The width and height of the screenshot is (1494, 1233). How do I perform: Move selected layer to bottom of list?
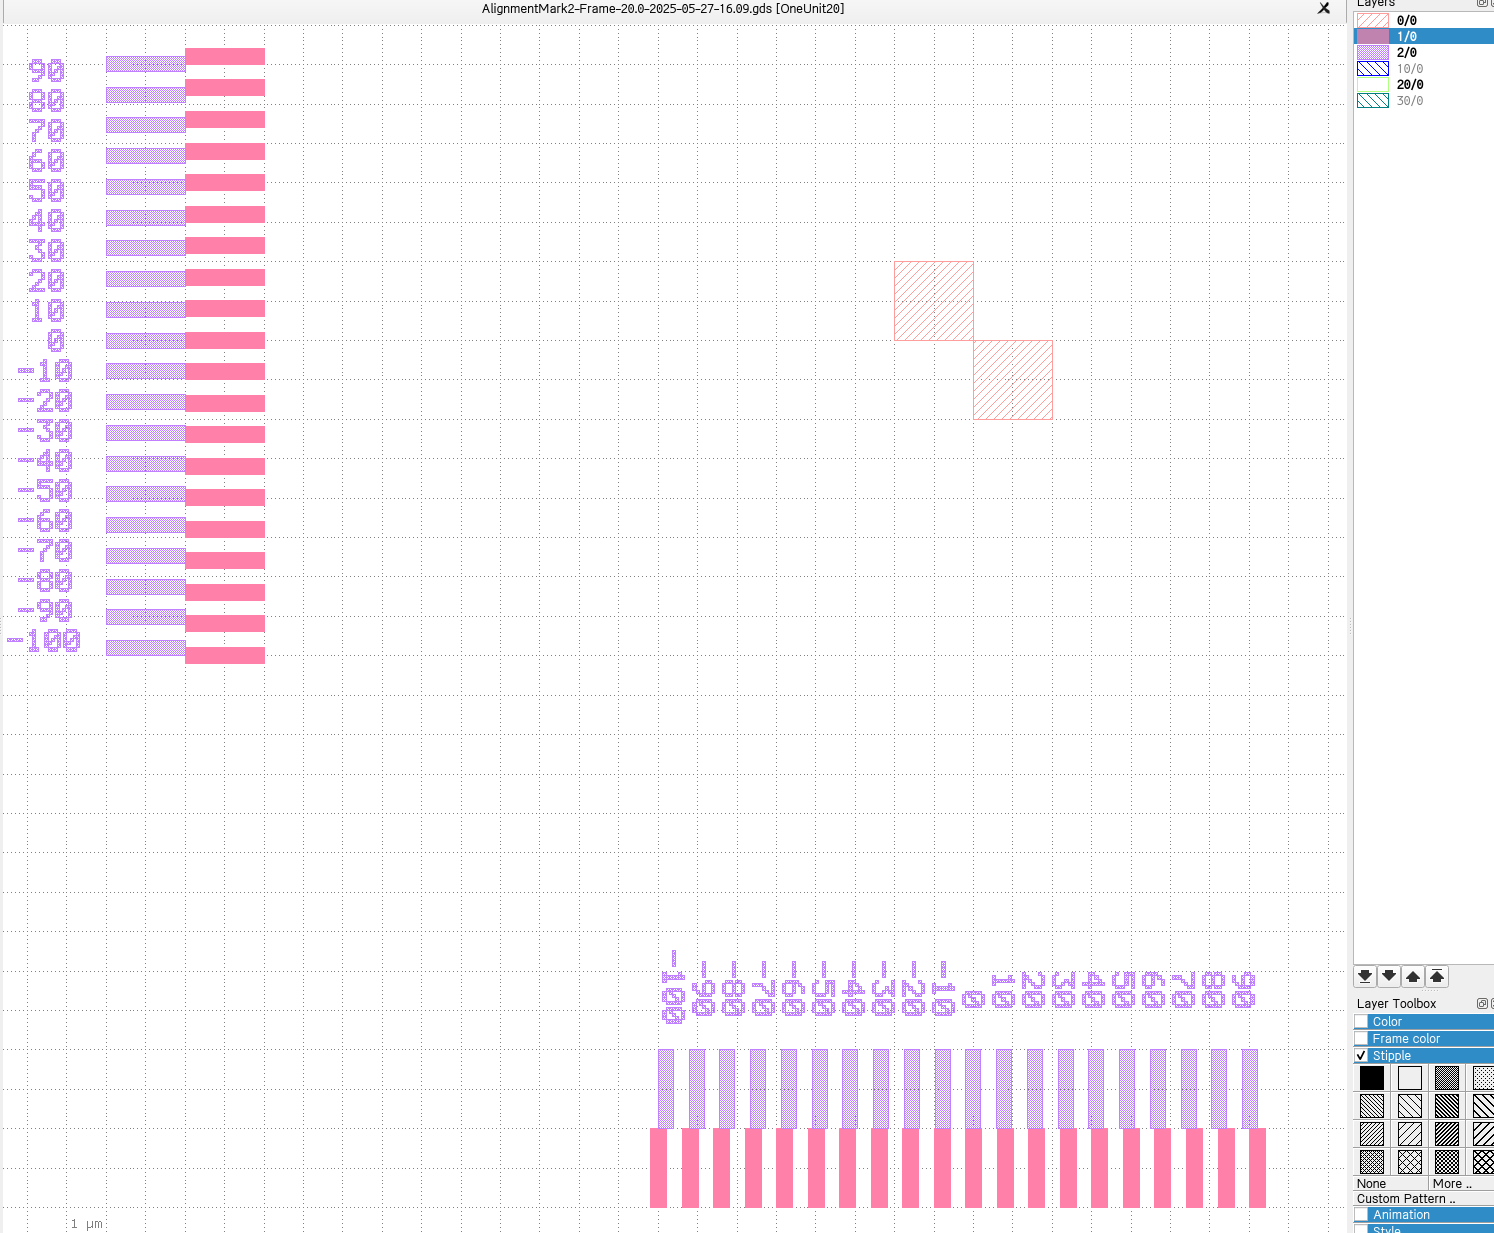coord(1365,976)
